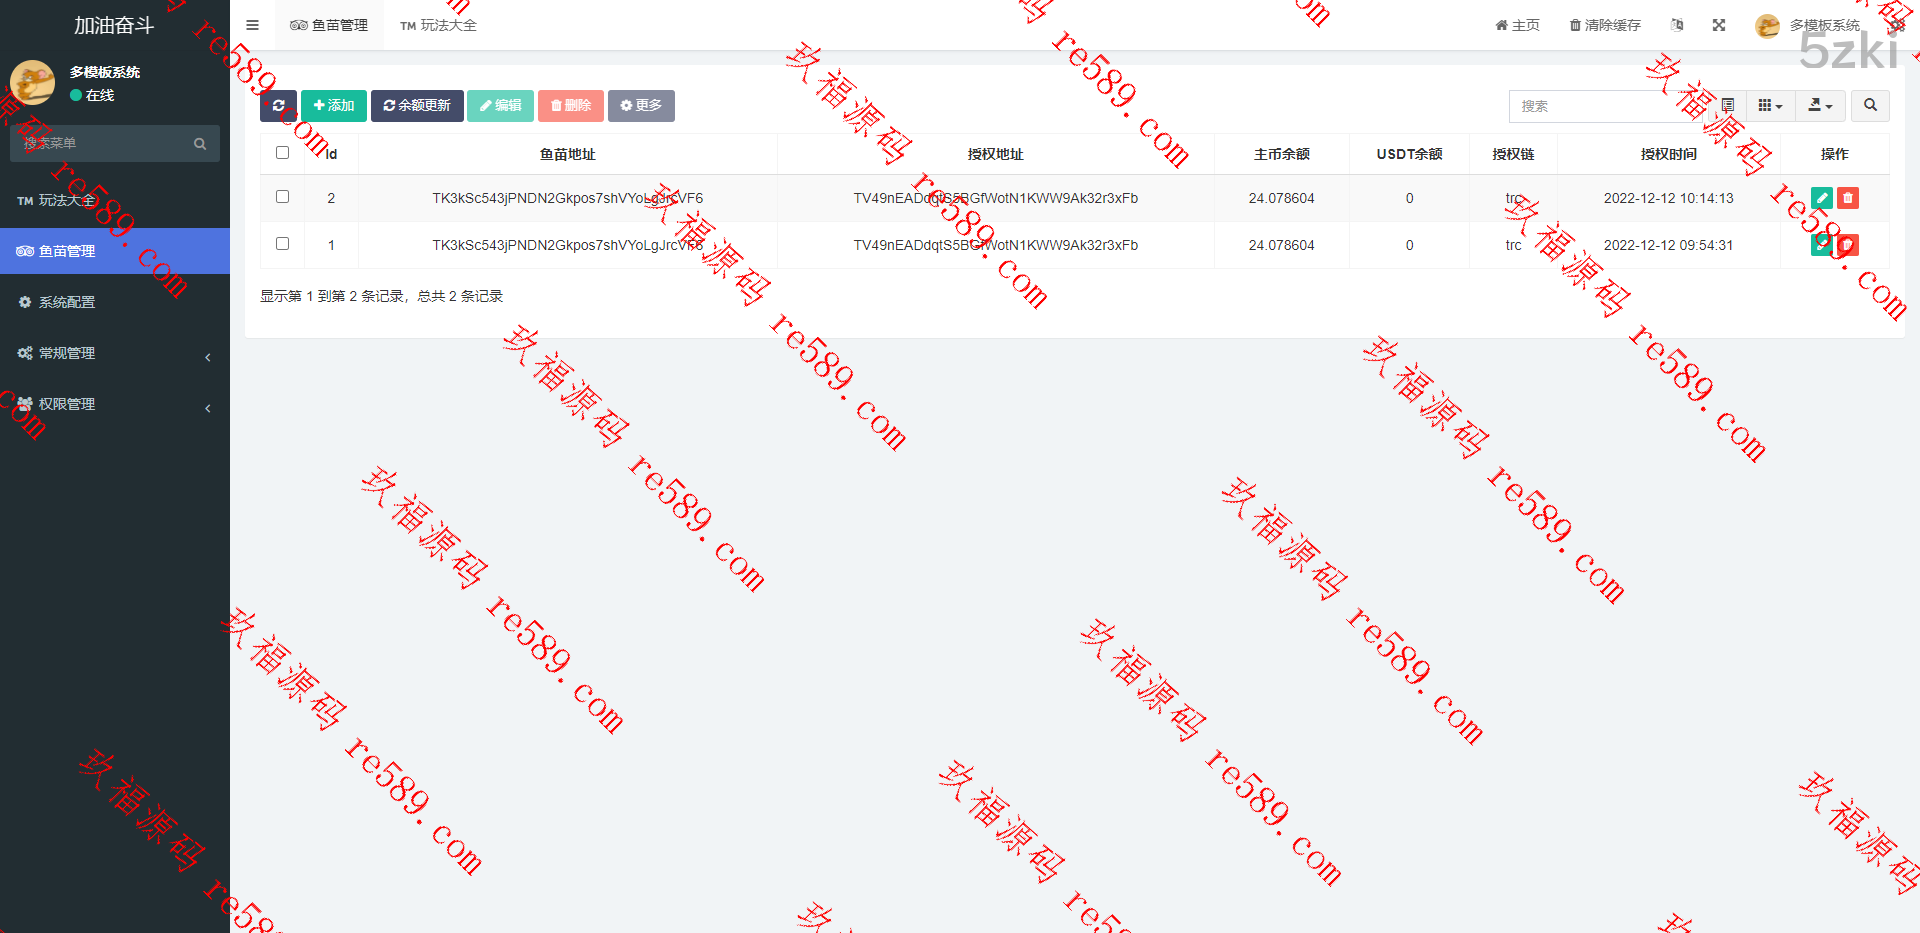The image size is (1920, 933).
Task: Click the settings gears icon at top right
Action: pyautogui.click(x=1897, y=25)
